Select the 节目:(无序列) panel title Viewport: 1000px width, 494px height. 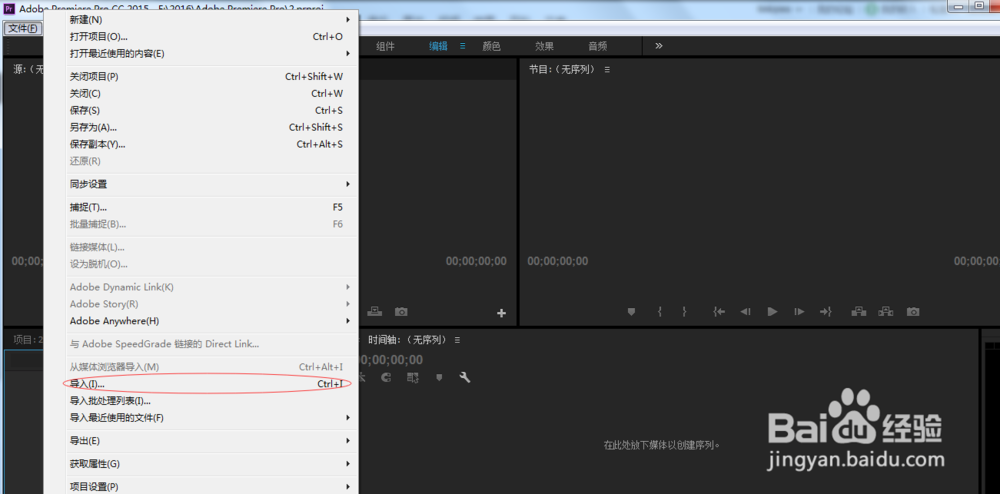(x=562, y=69)
